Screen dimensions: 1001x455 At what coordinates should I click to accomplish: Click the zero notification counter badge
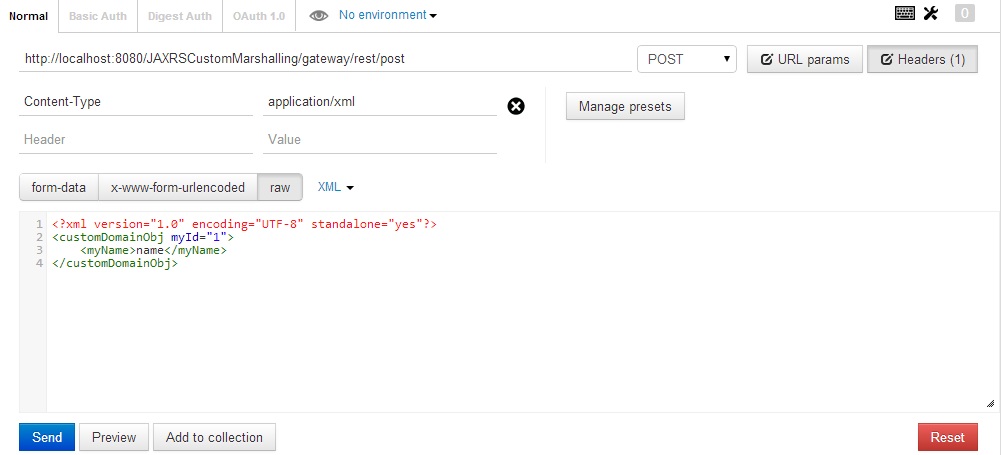[x=964, y=13]
